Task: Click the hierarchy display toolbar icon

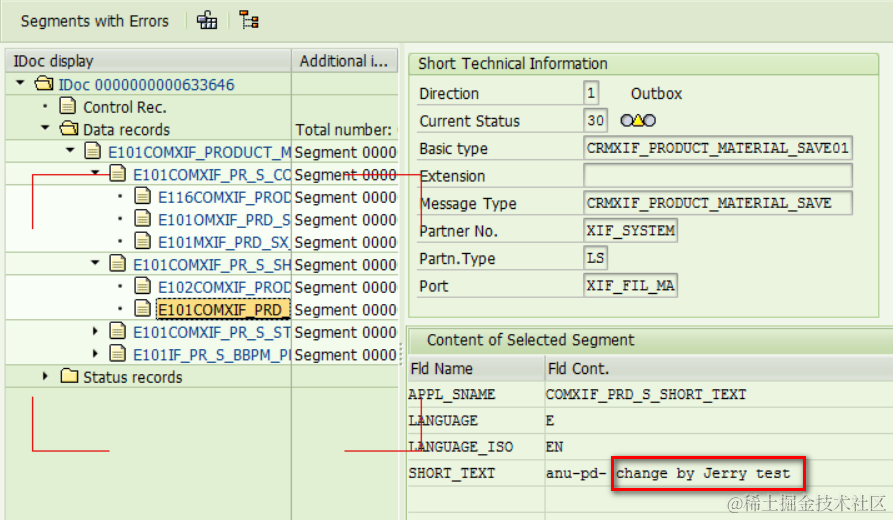Action: coord(207,21)
